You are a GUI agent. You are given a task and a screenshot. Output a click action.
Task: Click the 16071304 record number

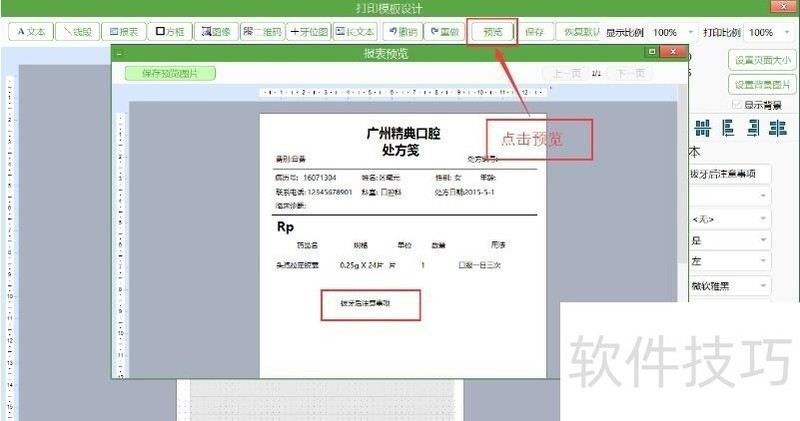(320, 178)
